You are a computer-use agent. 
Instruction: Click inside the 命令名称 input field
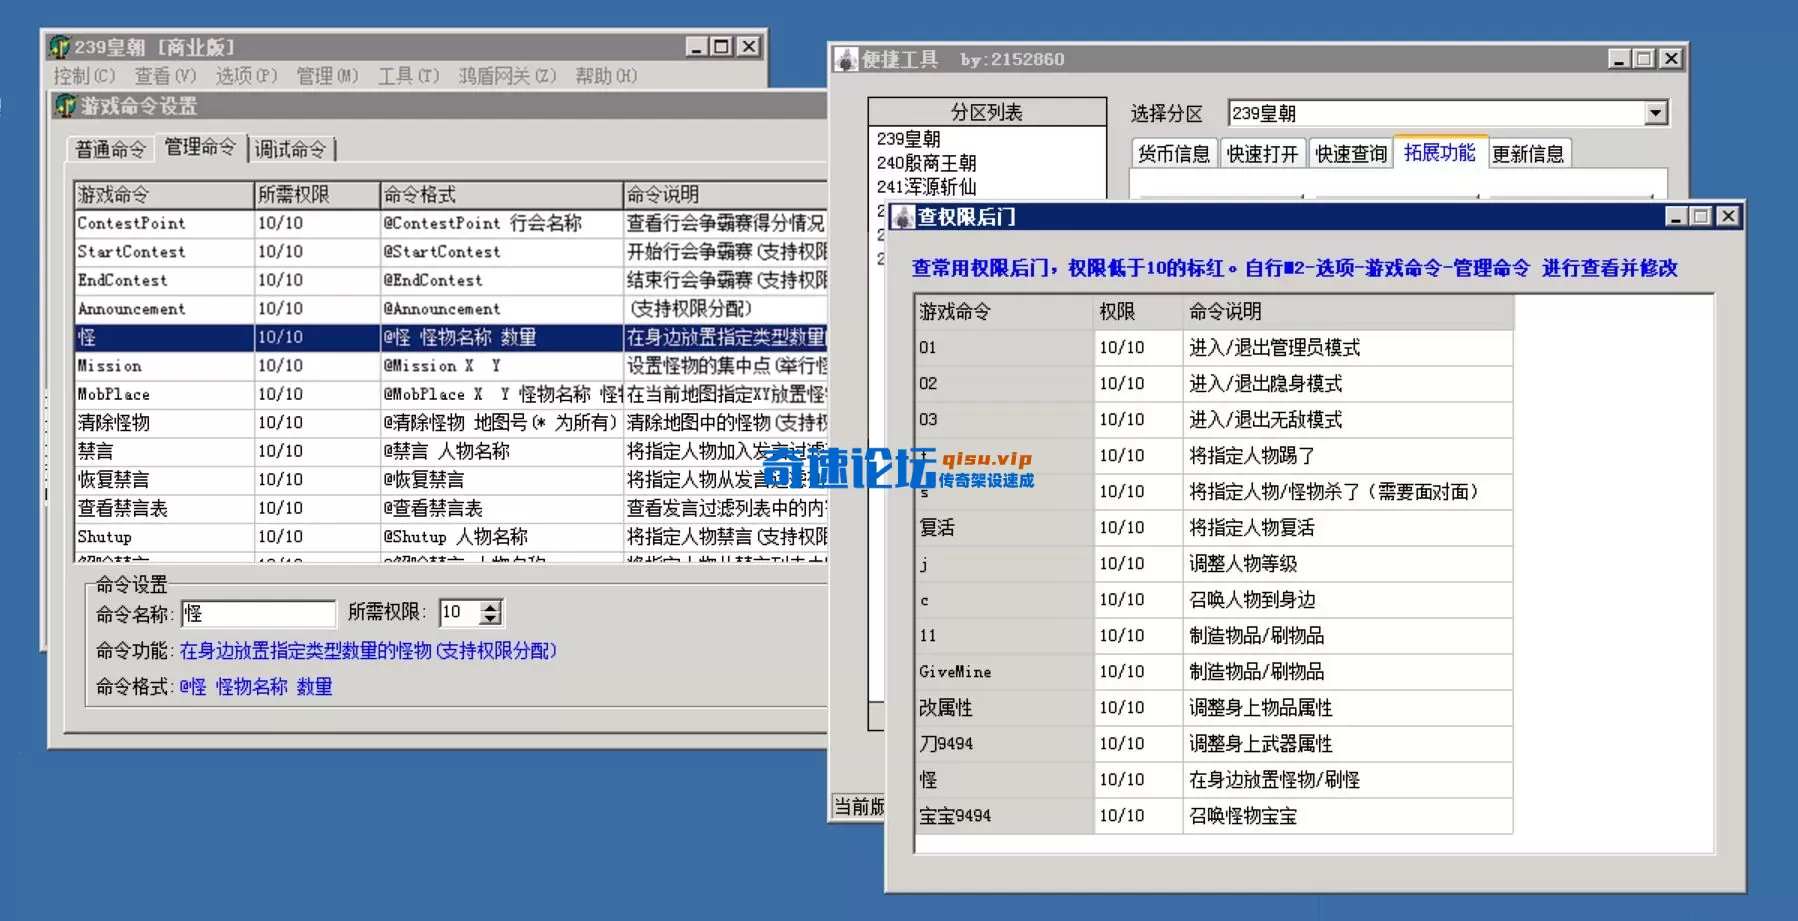[x=258, y=612]
